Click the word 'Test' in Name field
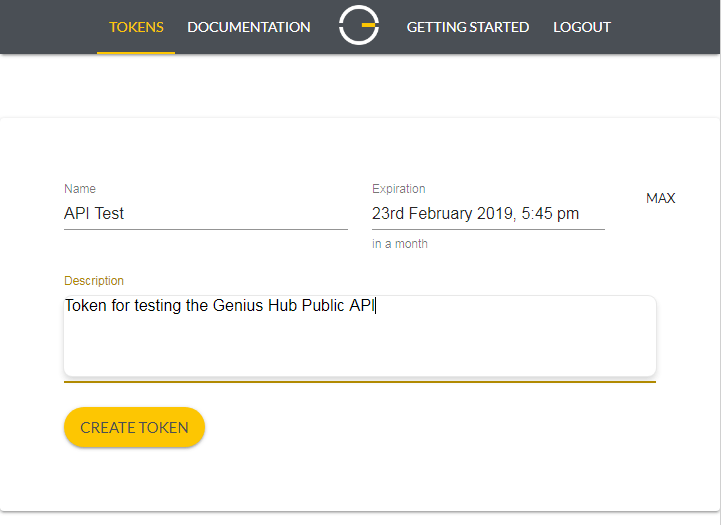 click(x=109, y=213)
